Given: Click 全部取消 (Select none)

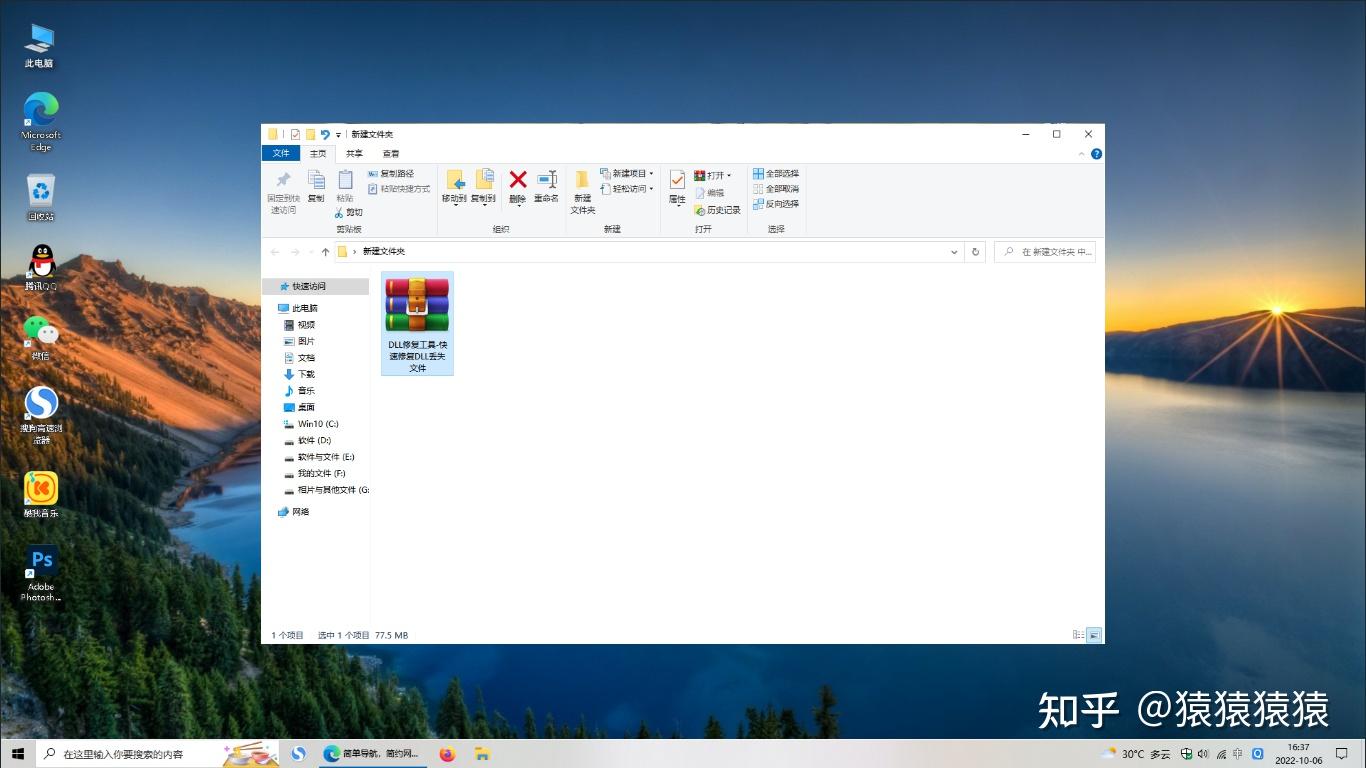Looking at the screenshot, I should 776,189.
